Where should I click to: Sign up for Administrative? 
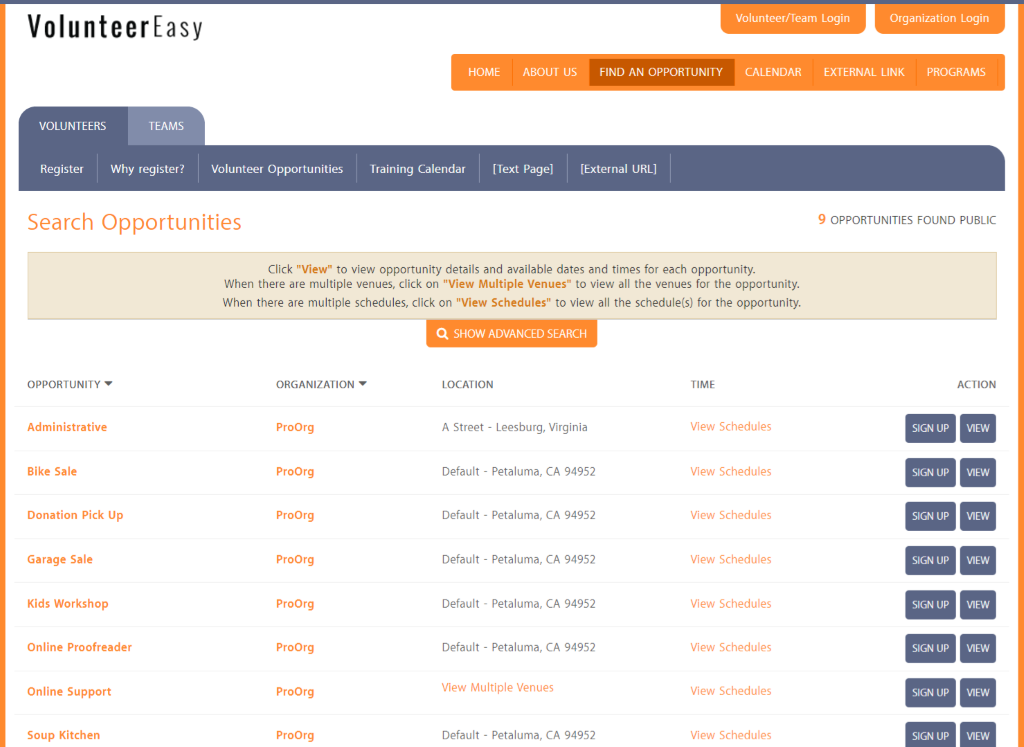930,428
